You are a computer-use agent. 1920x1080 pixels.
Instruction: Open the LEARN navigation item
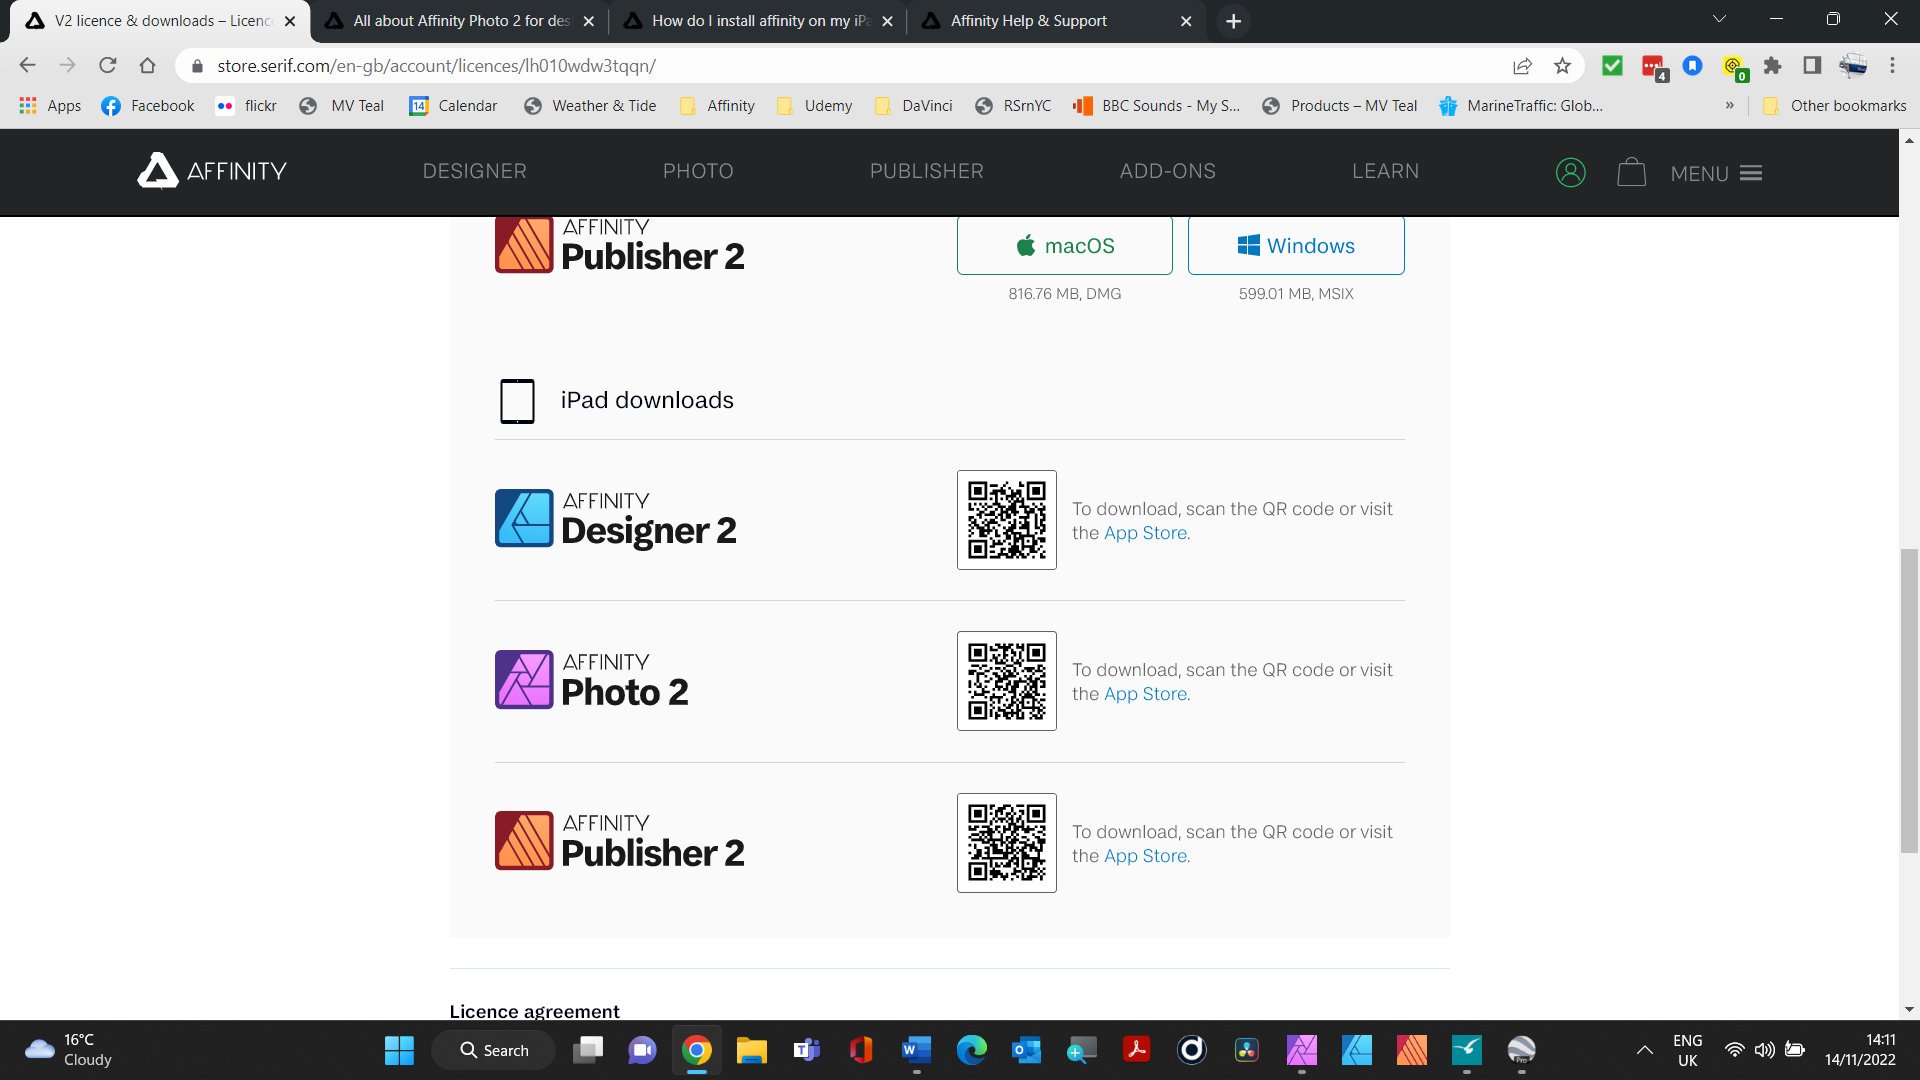1385,171
